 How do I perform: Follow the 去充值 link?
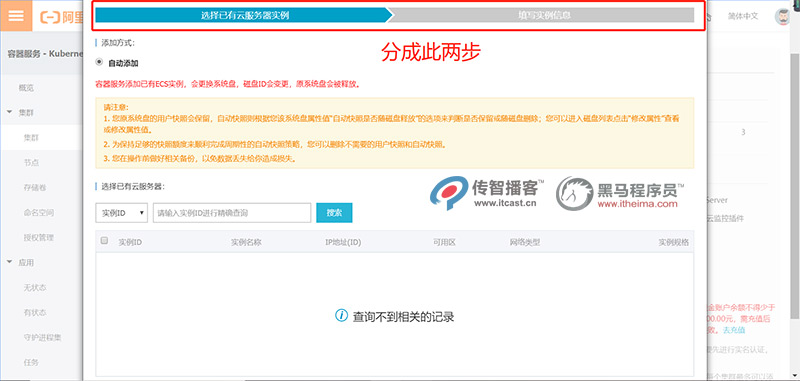pos(734,330)
